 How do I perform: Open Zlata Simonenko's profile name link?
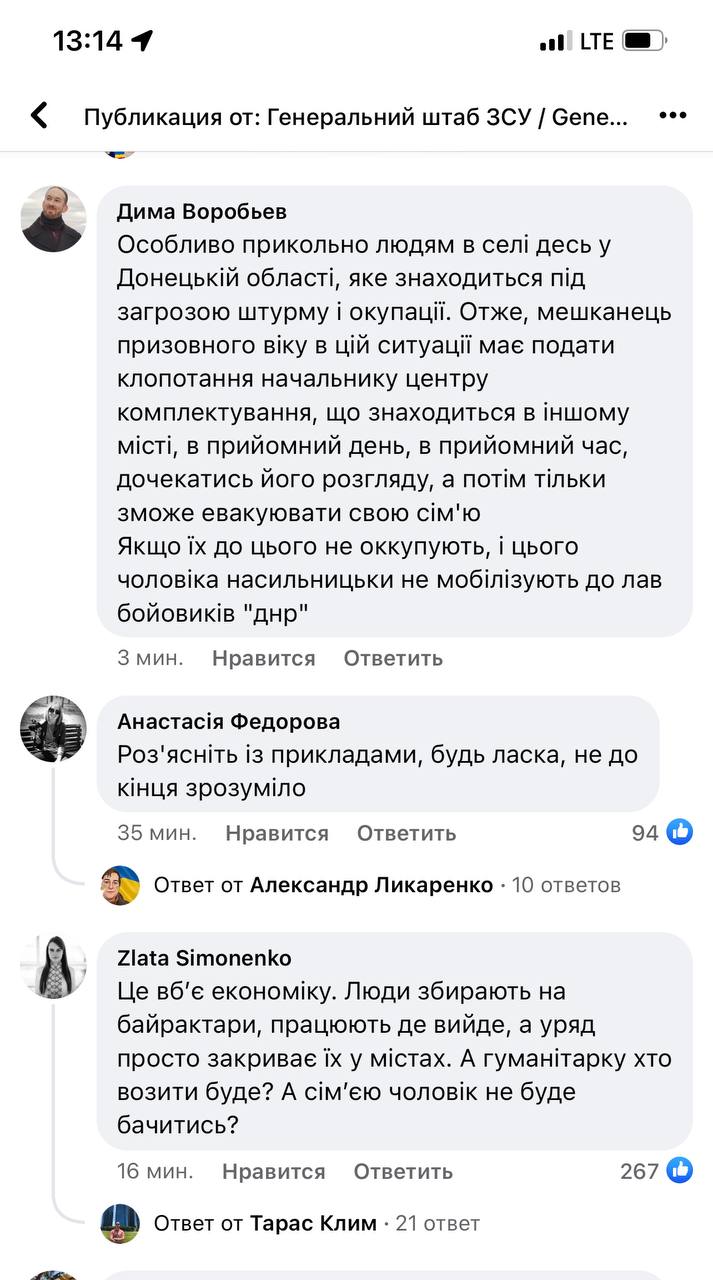[204, 958]
